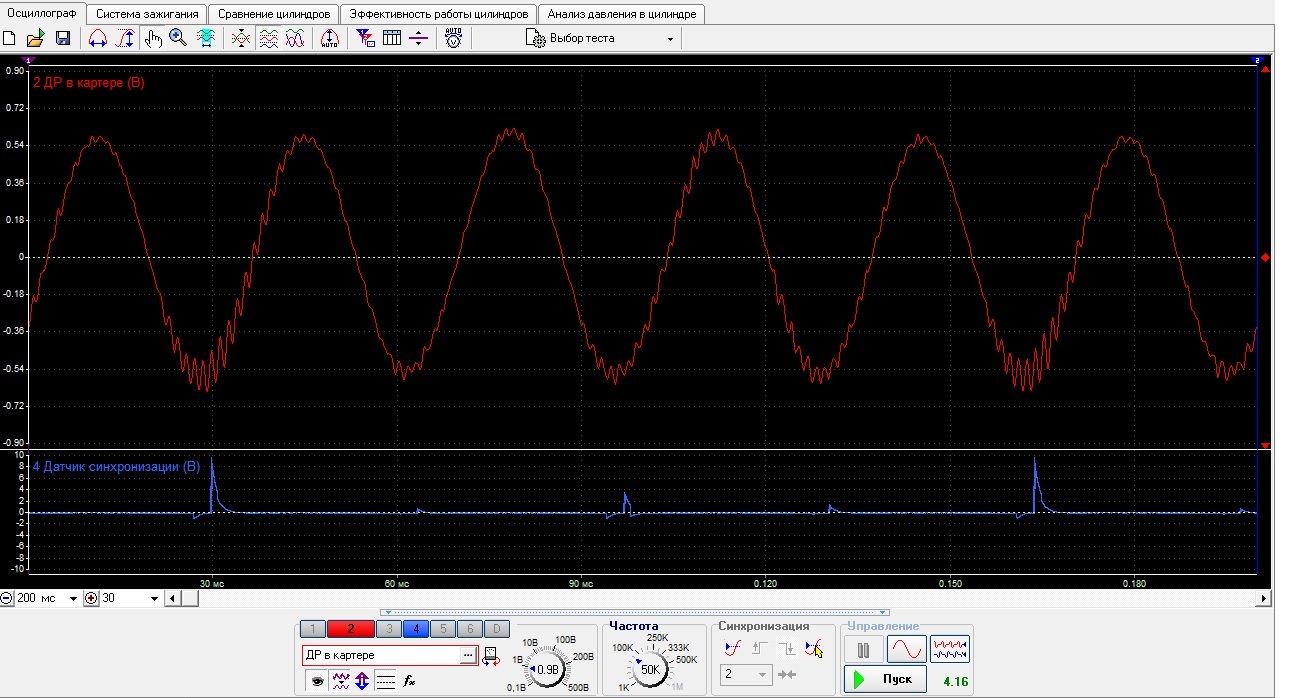The height and width of the screenshot is (698, 1292).
Task: Open the Выбор теста dropdown
Action: (x=602, y=38)
